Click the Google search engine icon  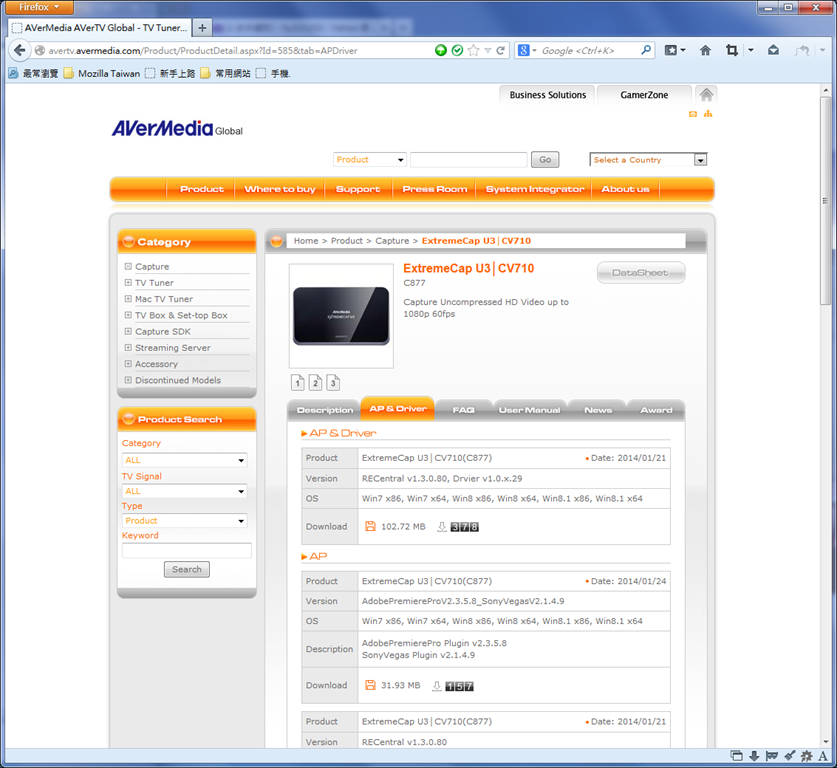pyautogui.click(x=524, y=50)
